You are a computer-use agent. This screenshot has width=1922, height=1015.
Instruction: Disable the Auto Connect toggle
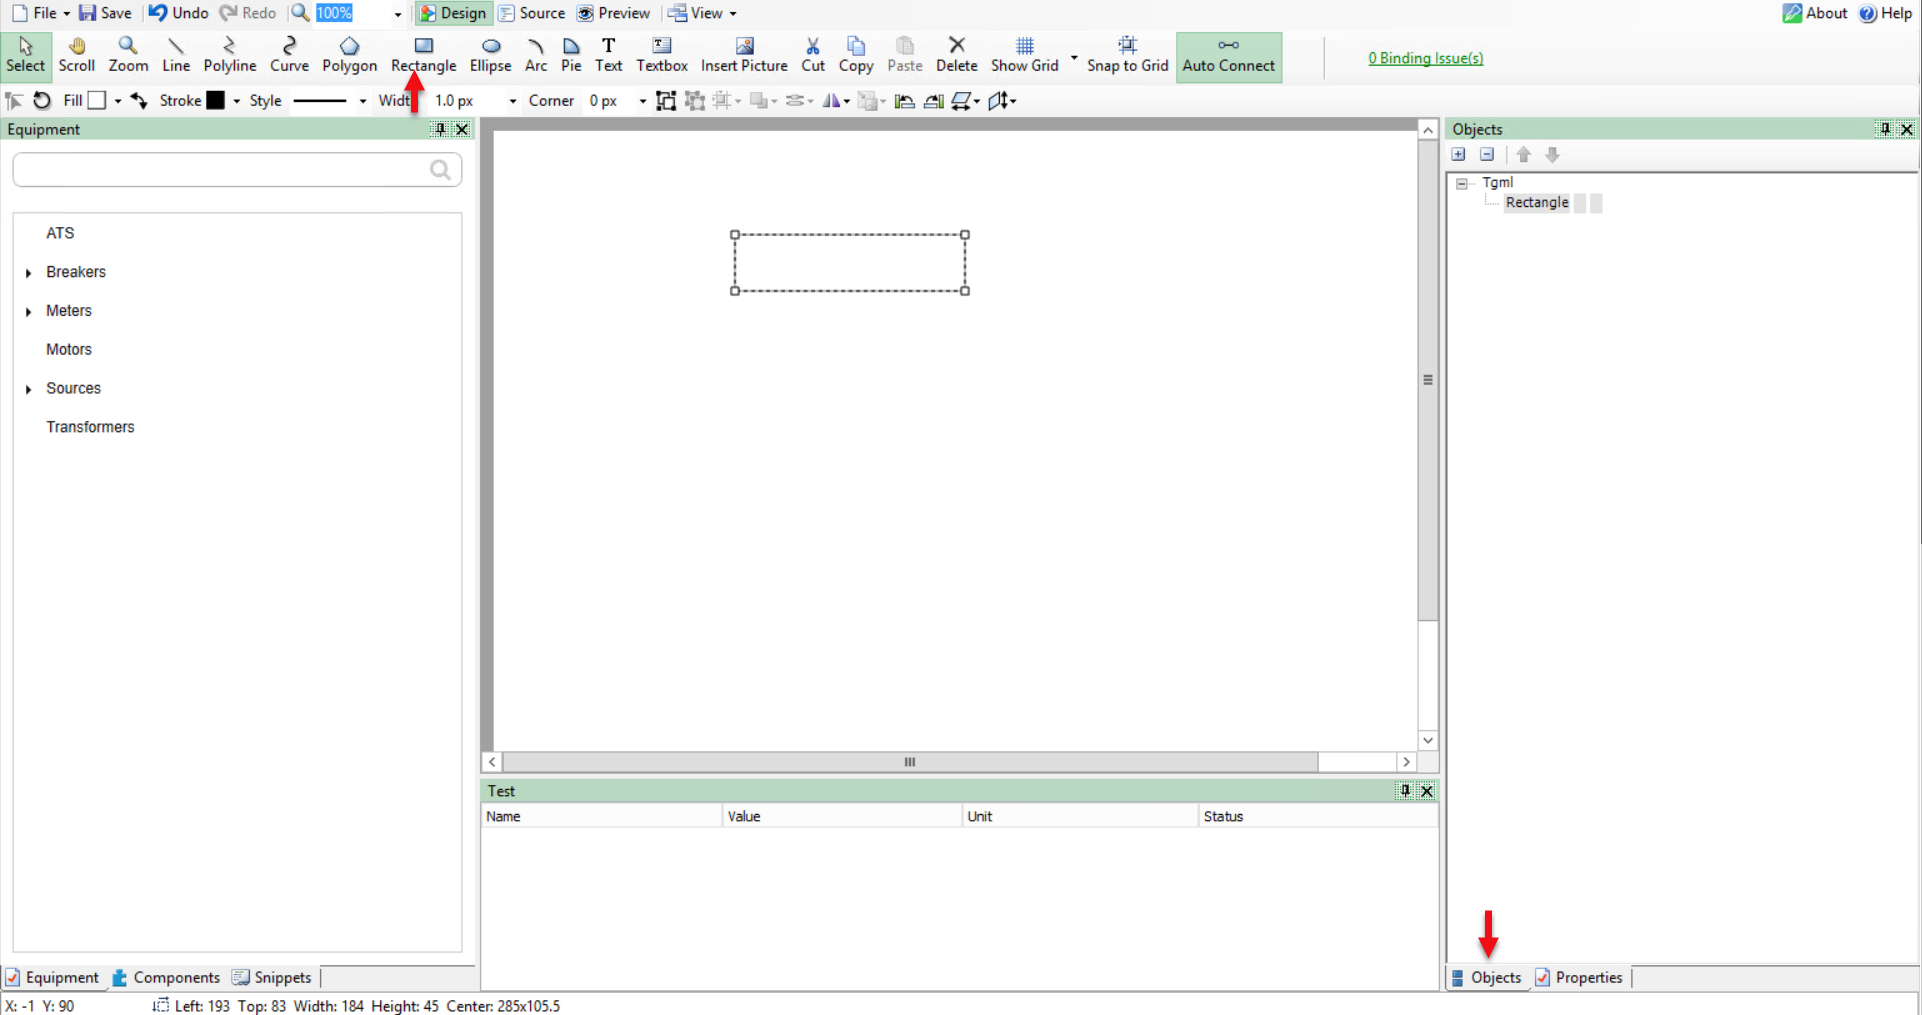1228,55
